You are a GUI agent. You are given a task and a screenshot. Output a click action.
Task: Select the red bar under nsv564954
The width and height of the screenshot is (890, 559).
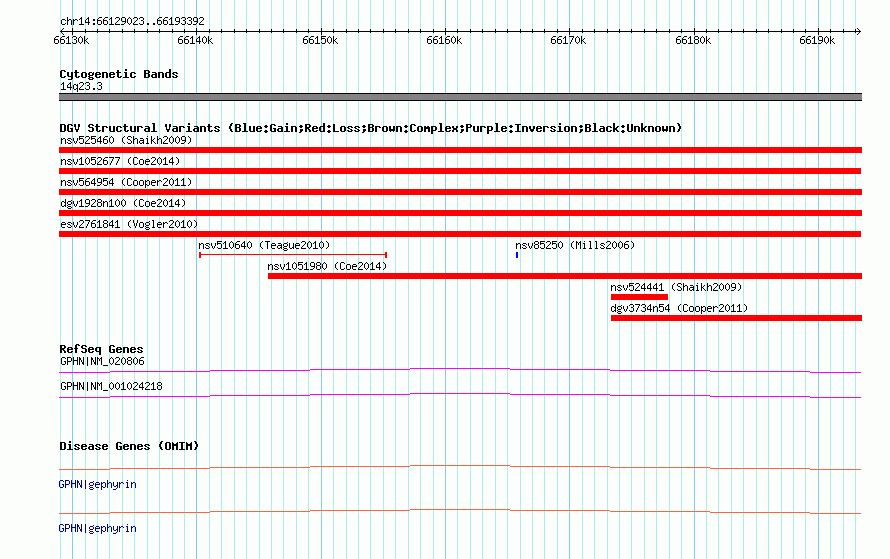(x=460, y=192)
